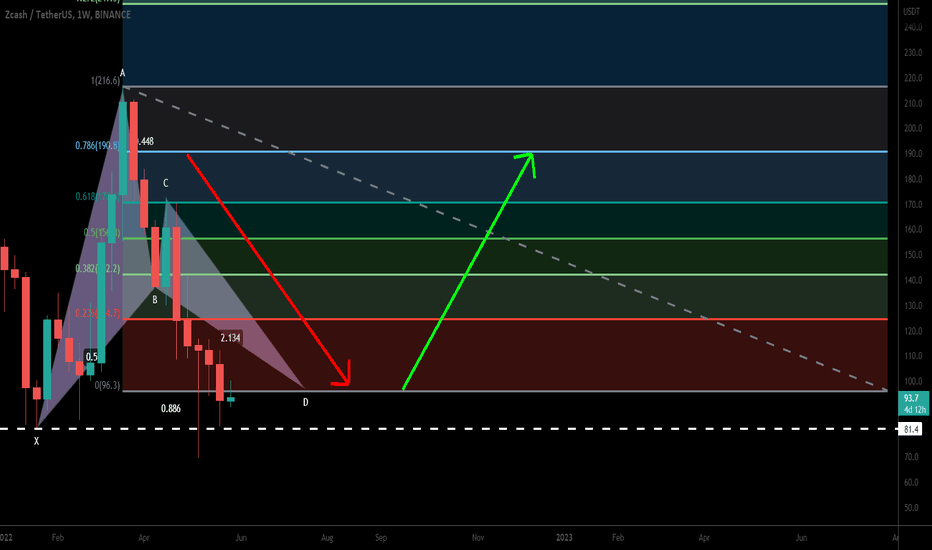
Task: Click the Aug label on time axis
Action: [x=327, y=538]
